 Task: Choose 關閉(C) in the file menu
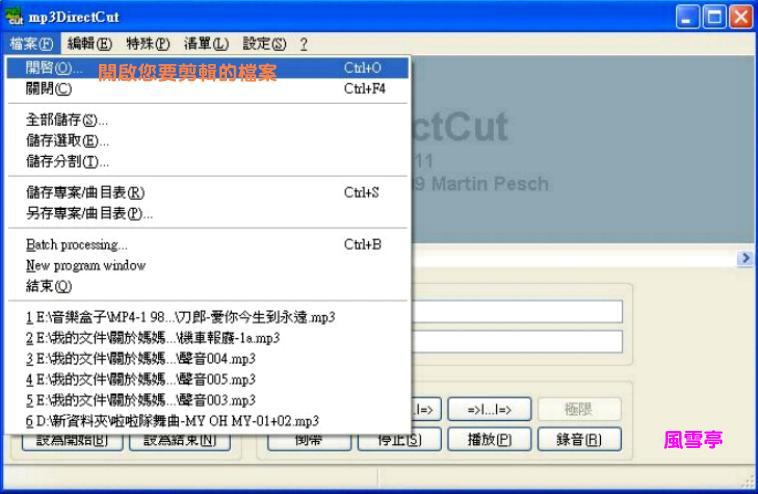pyautogui.click(x=207, y=88)
